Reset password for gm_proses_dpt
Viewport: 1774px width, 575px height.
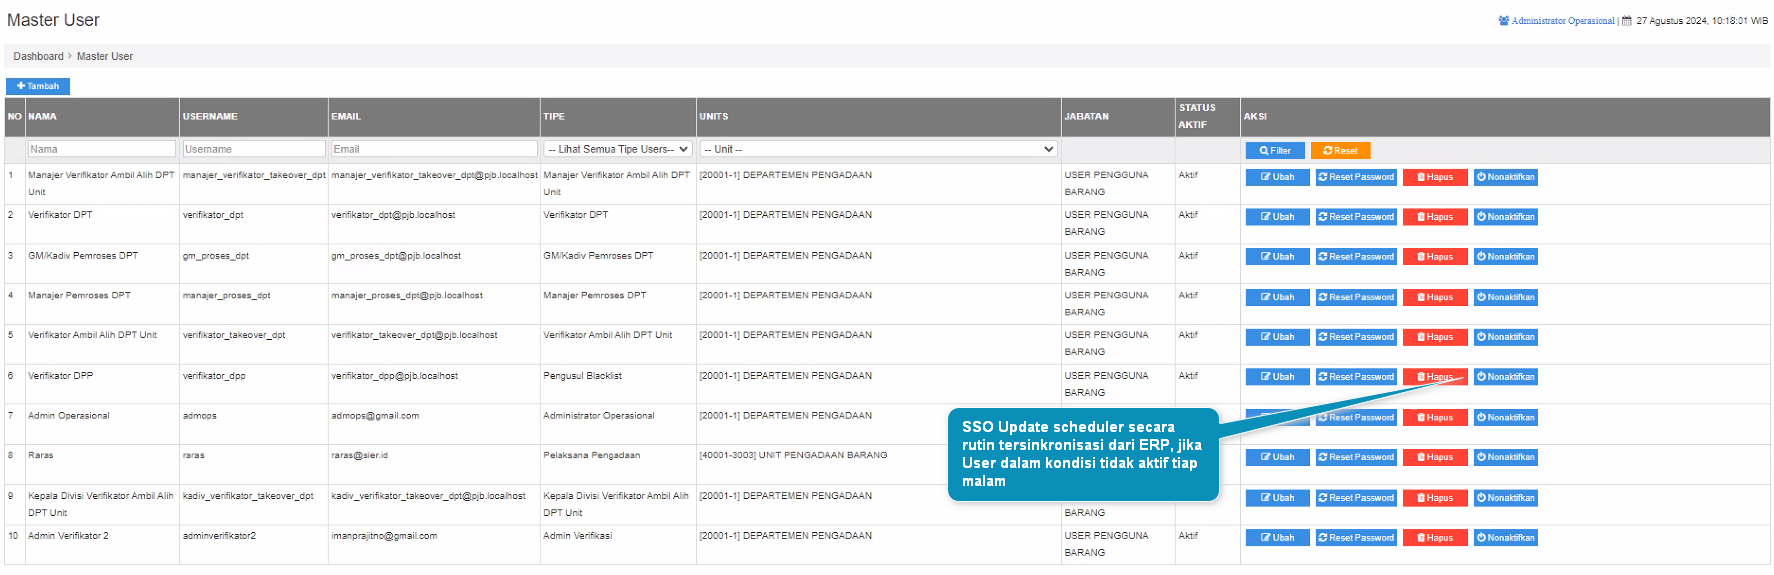pyautogui.click(x=1356, y=257)
